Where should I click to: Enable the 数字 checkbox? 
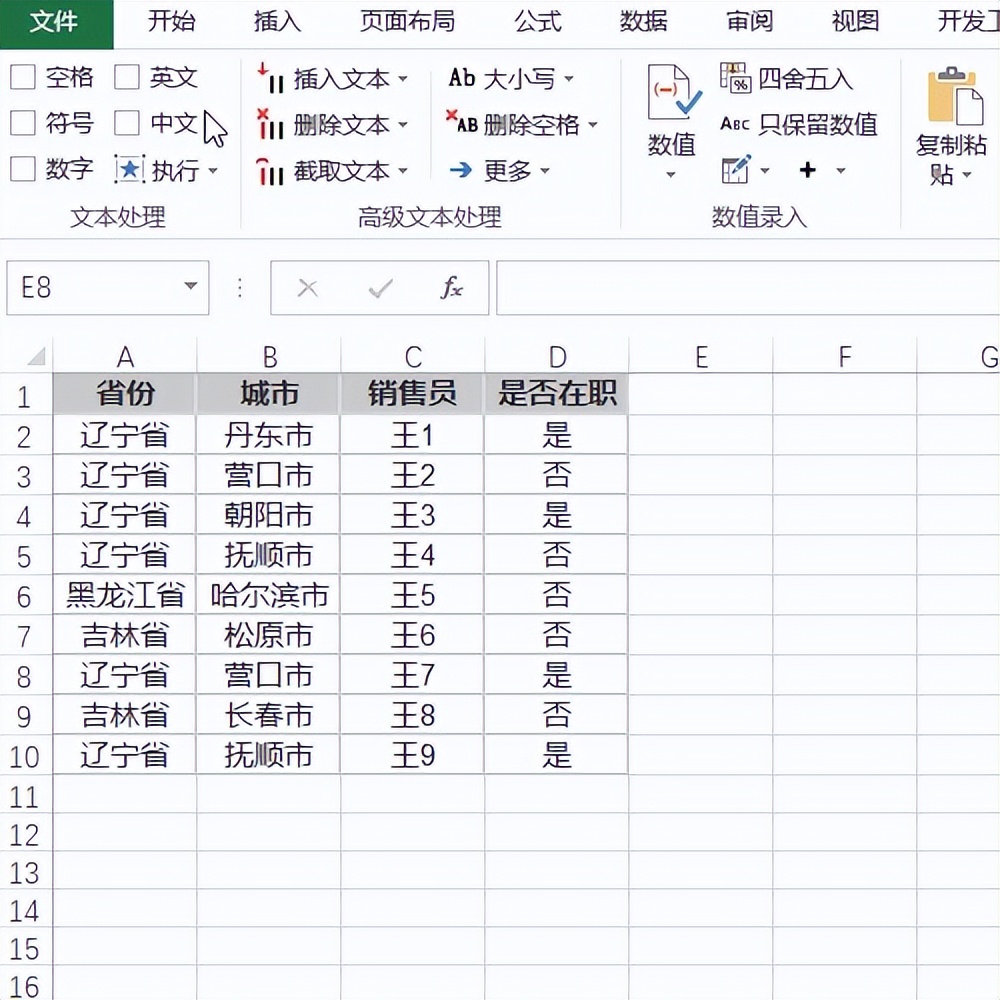coord(22,168)
